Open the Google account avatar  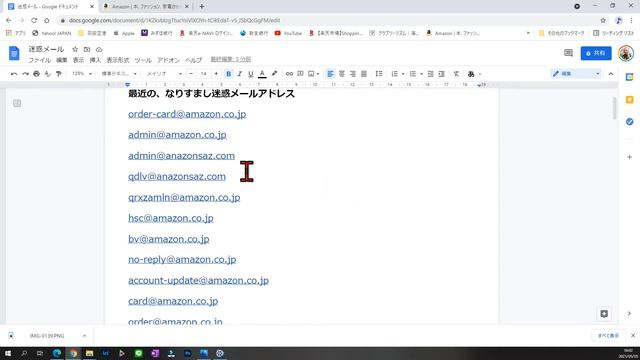tap(626, 53)
